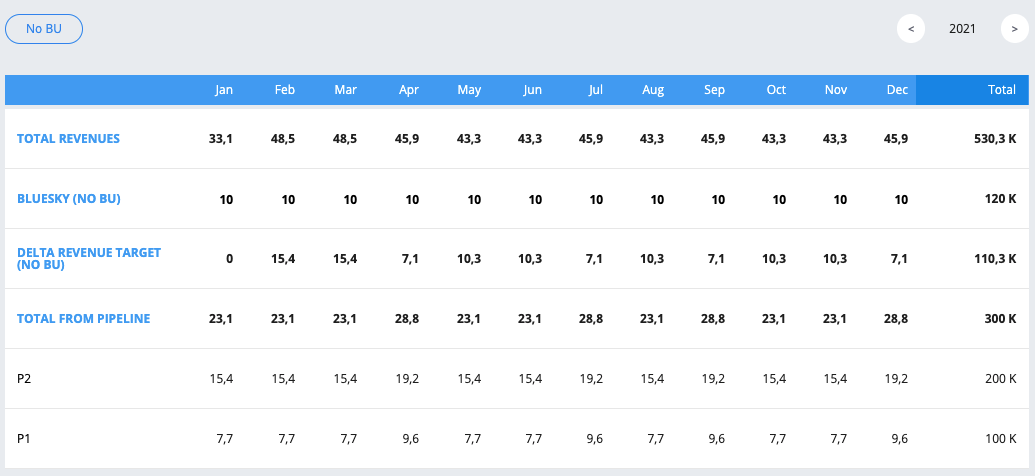Click the Jun column header
This screenshot has width=1035, height=476.
(533, 90)
